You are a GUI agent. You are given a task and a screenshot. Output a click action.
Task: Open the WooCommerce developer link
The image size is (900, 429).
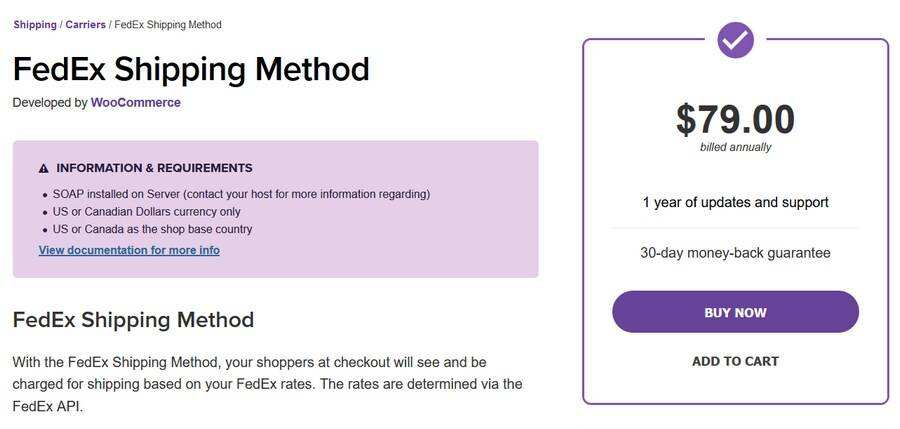point(135,102)
